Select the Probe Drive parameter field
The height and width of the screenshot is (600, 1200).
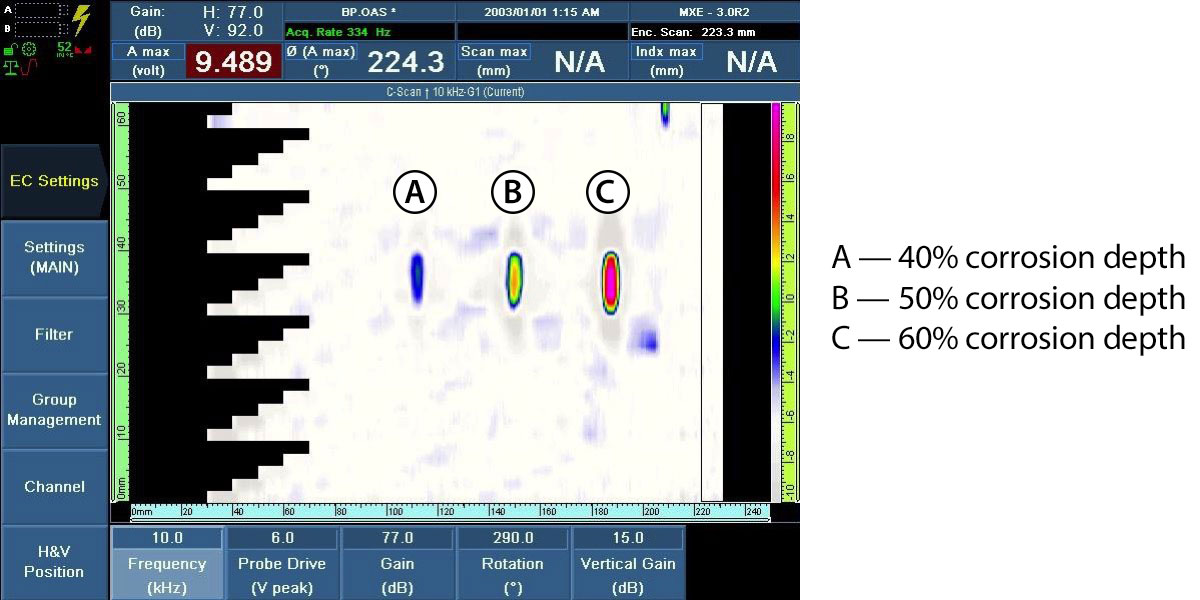[x=282, y=563]
